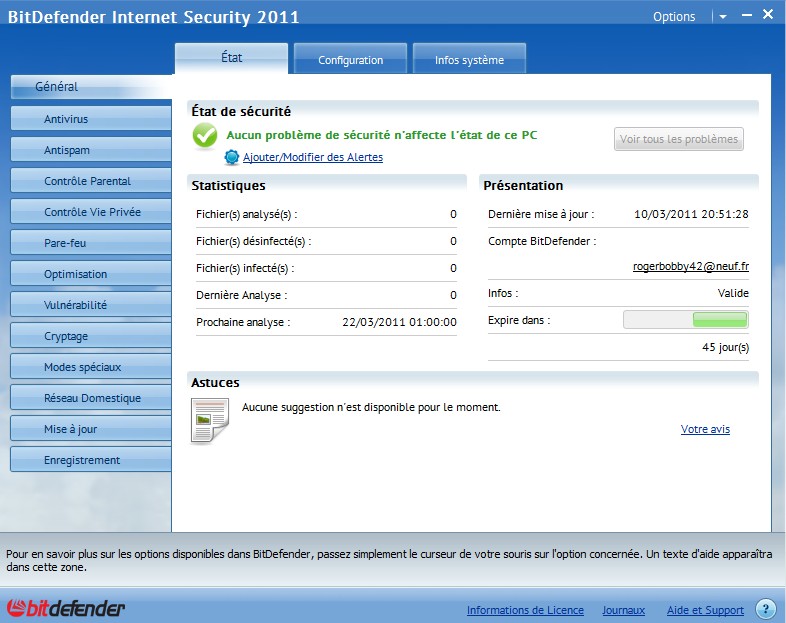This screenshot has width=786, height=623.
Task: Click the bitdefender logo at the bottom
Action: click(x=66, y=608)
